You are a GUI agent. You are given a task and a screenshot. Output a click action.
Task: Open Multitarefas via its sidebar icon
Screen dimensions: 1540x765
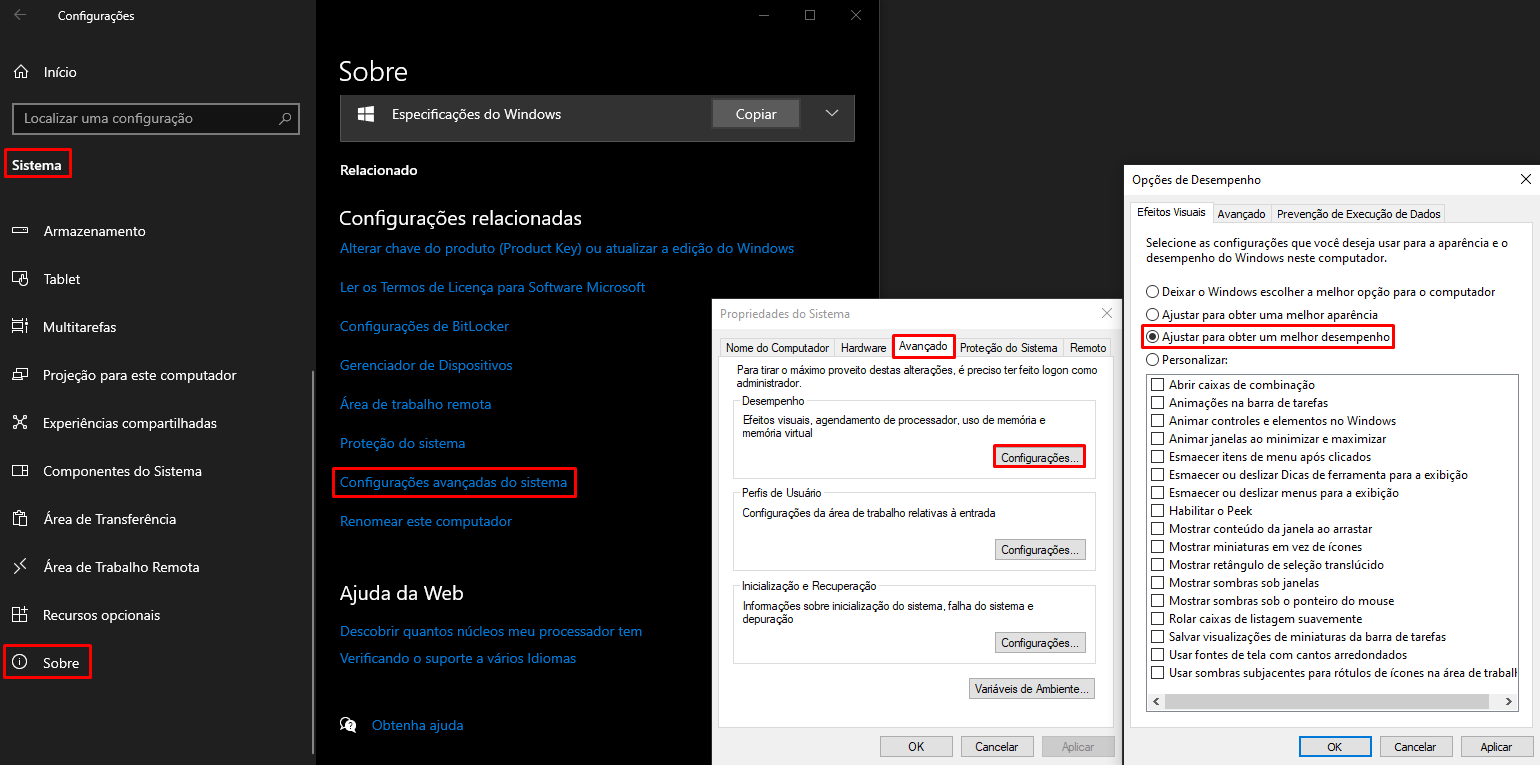pos(20,327)
